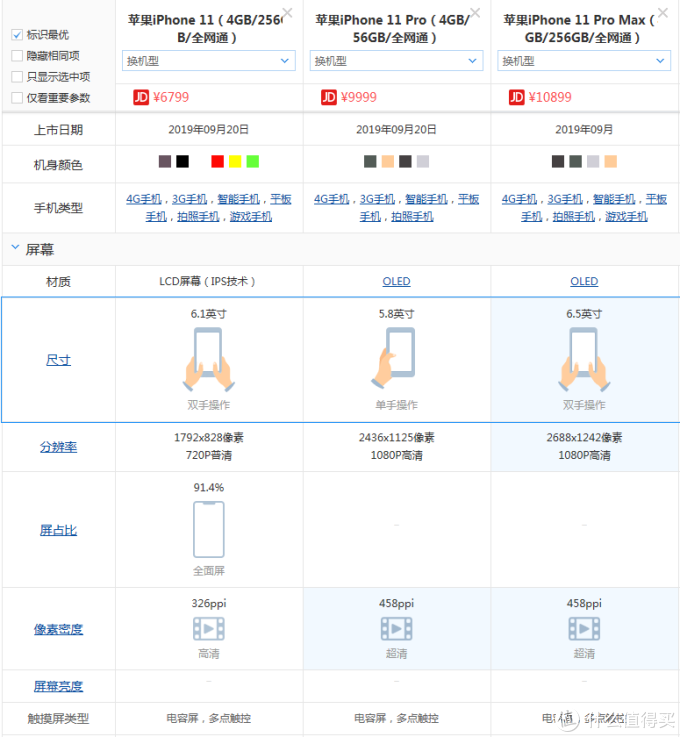
Task: Open 换机型 dropdown for iPhone 11 Pro Max
Action: 584,61
